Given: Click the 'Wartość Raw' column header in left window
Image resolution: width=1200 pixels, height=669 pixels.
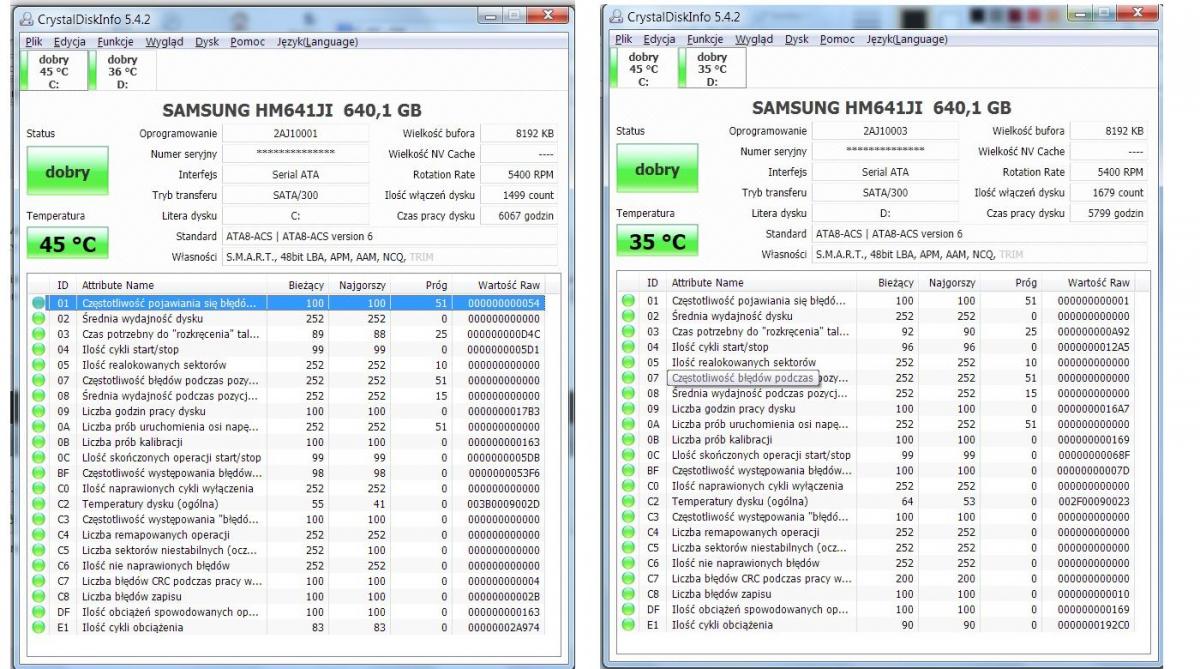Looking at the screenshot, I should 509,285.
